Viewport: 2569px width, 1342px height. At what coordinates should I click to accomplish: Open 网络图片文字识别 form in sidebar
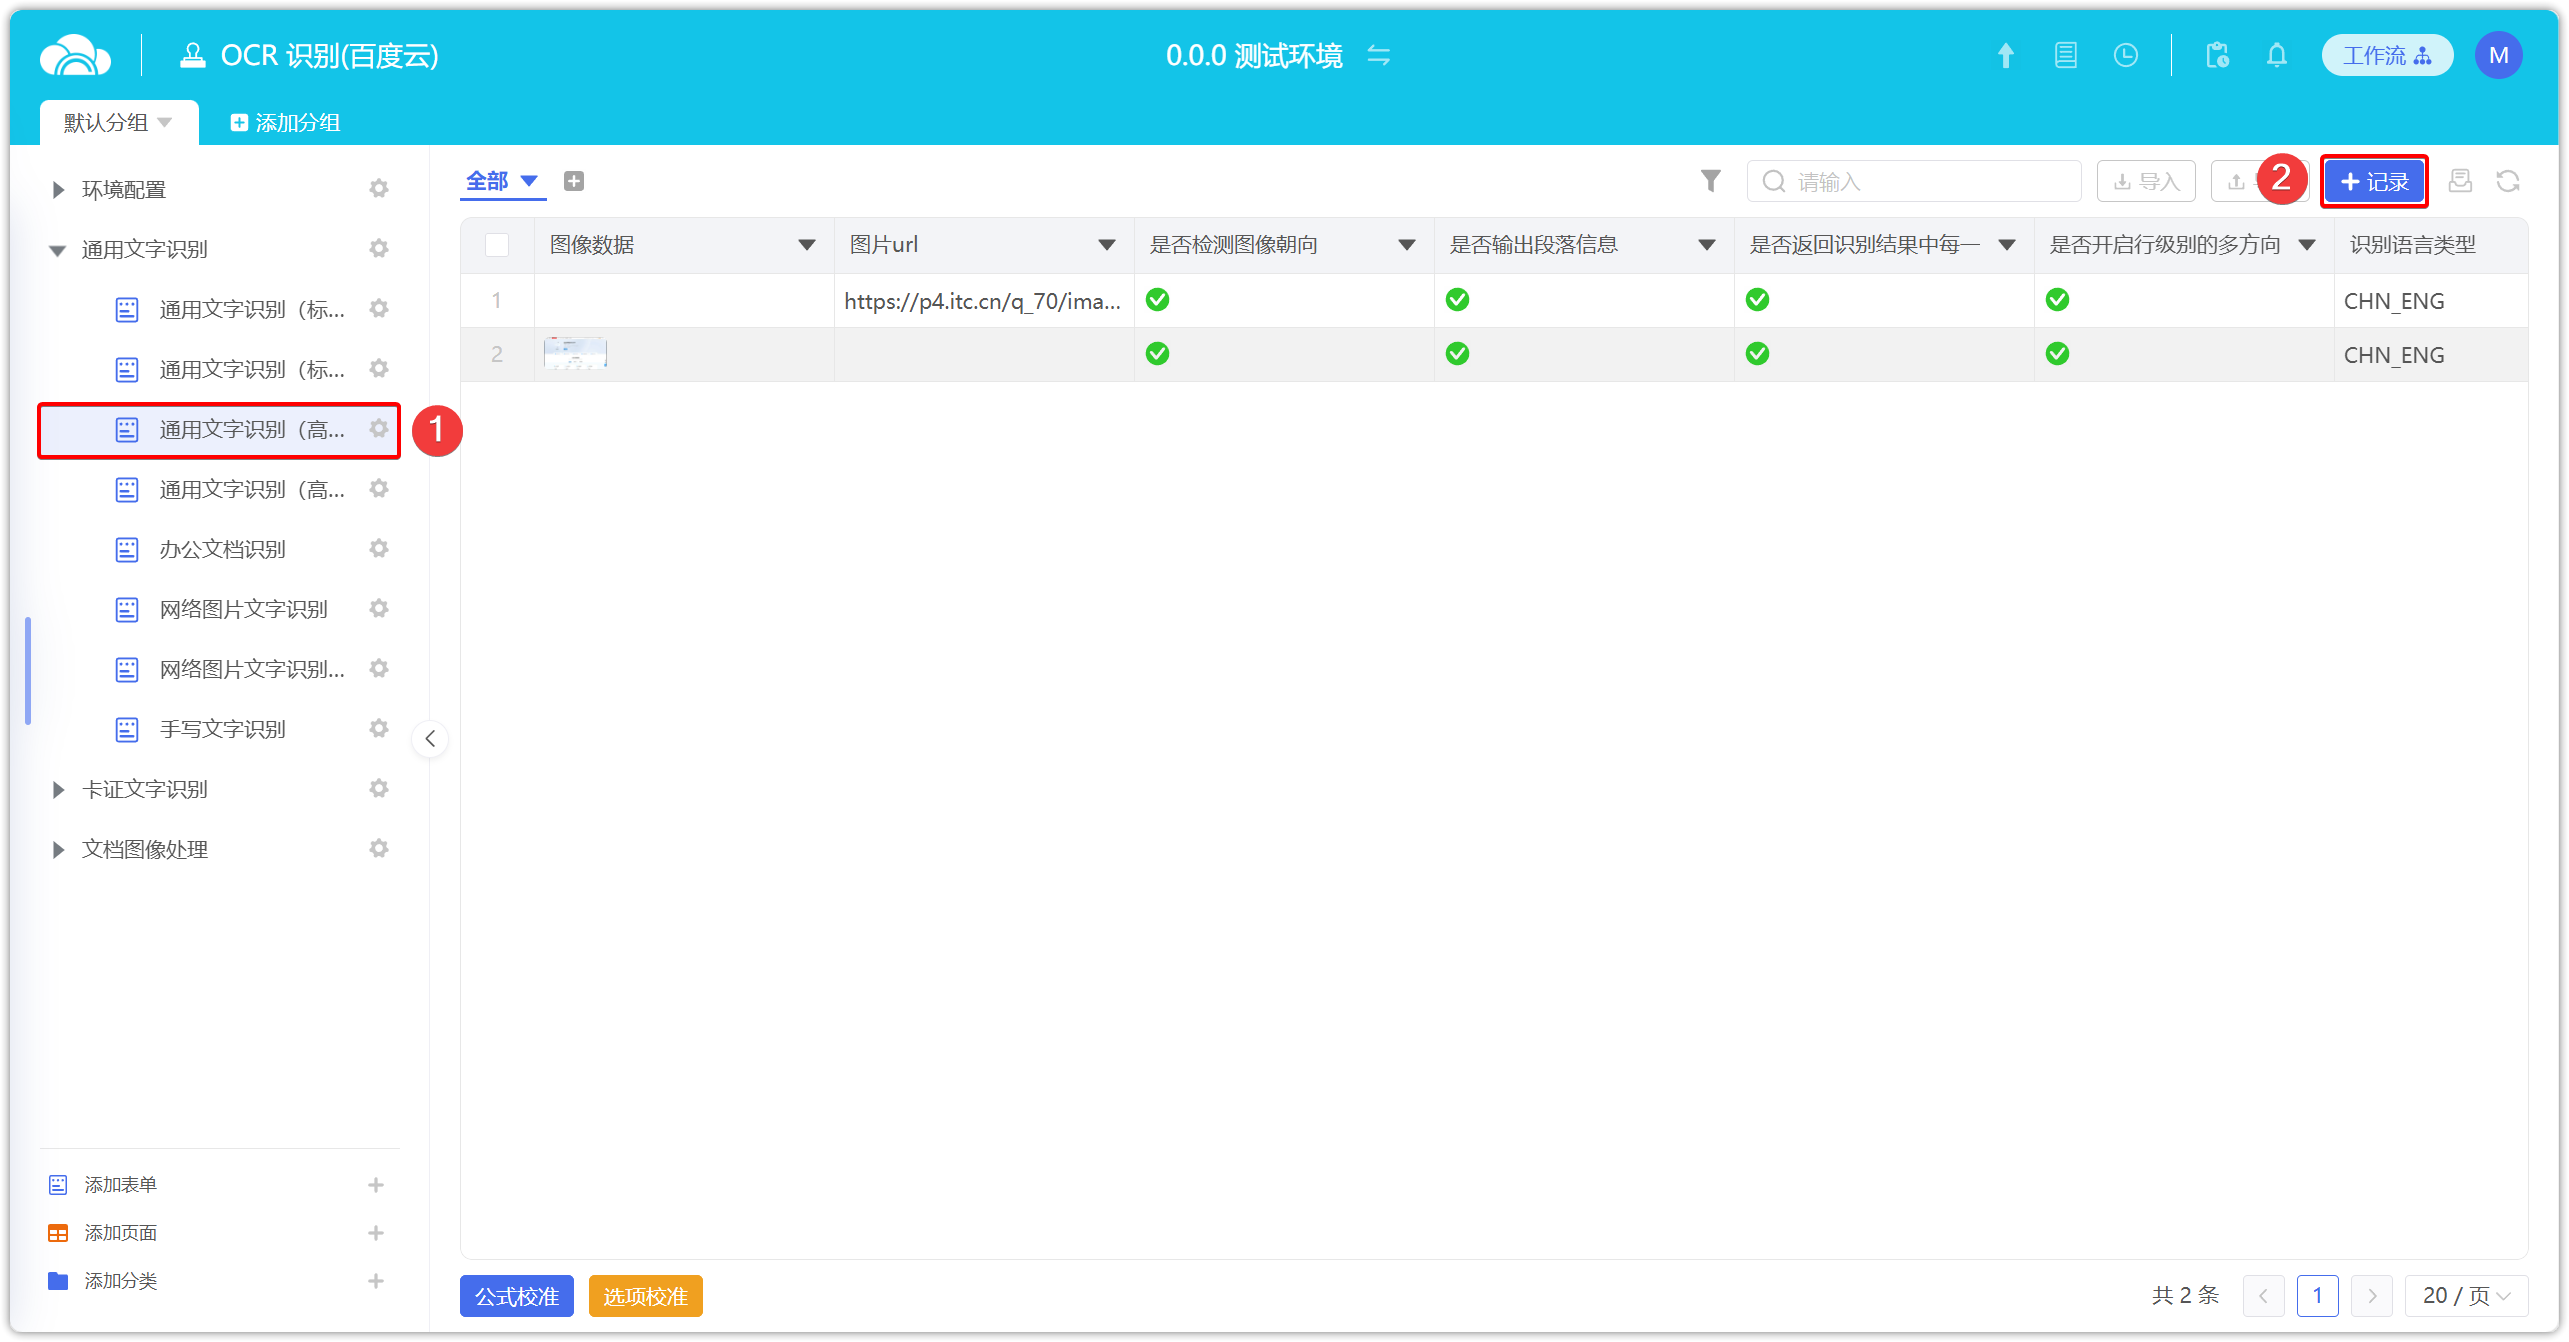[x=243, y=609]
